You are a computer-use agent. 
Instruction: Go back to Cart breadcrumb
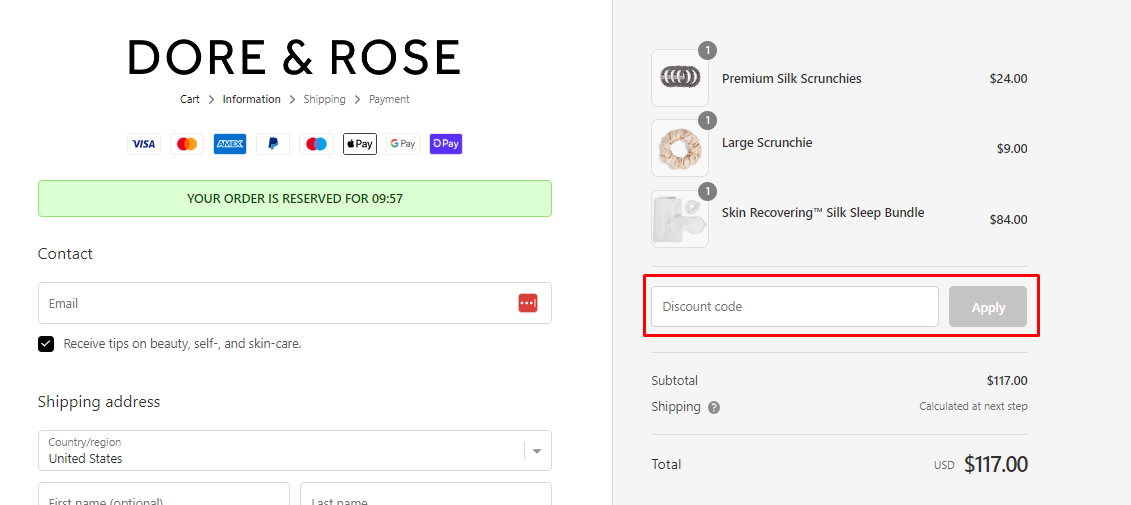[190, 100]
